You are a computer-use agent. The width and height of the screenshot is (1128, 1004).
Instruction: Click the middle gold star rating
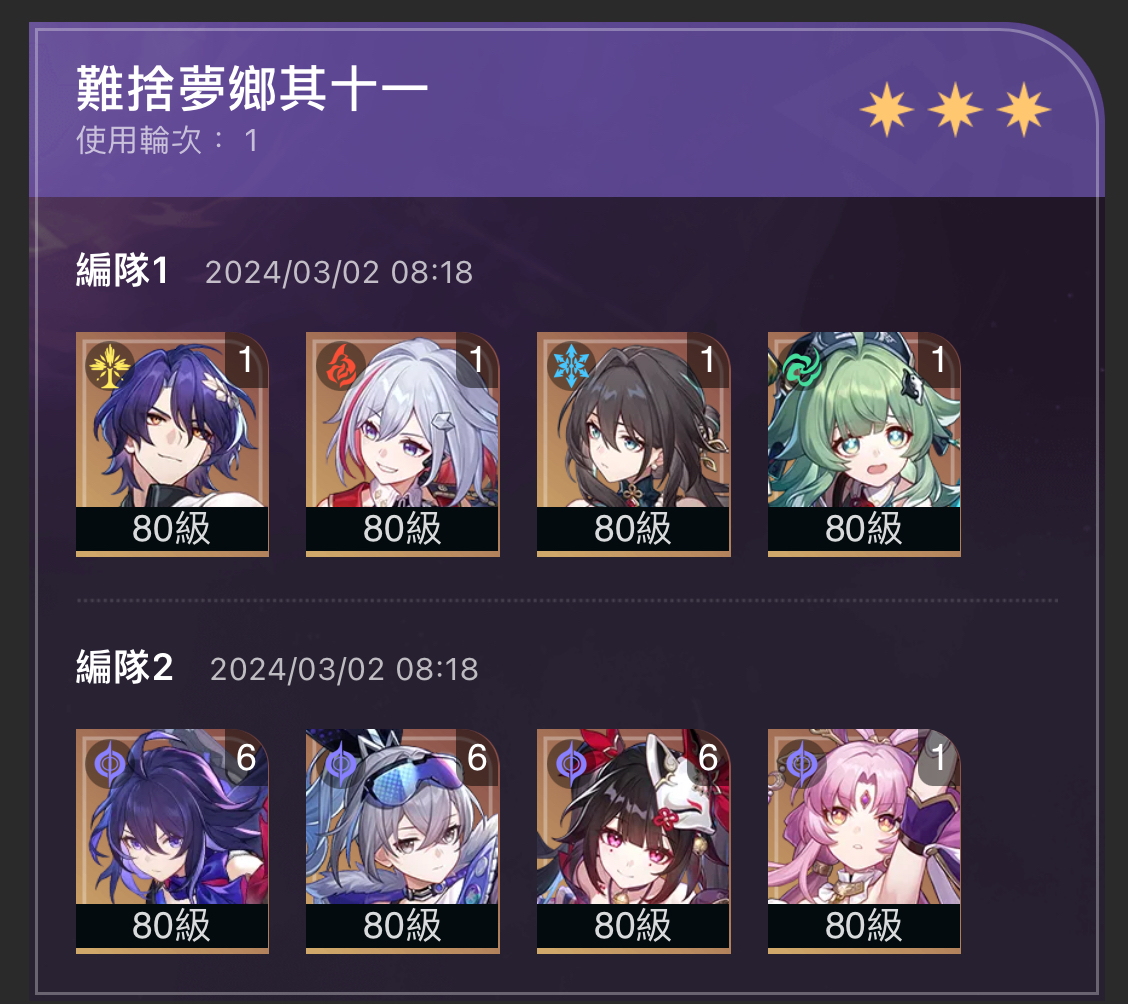point(955,109)
